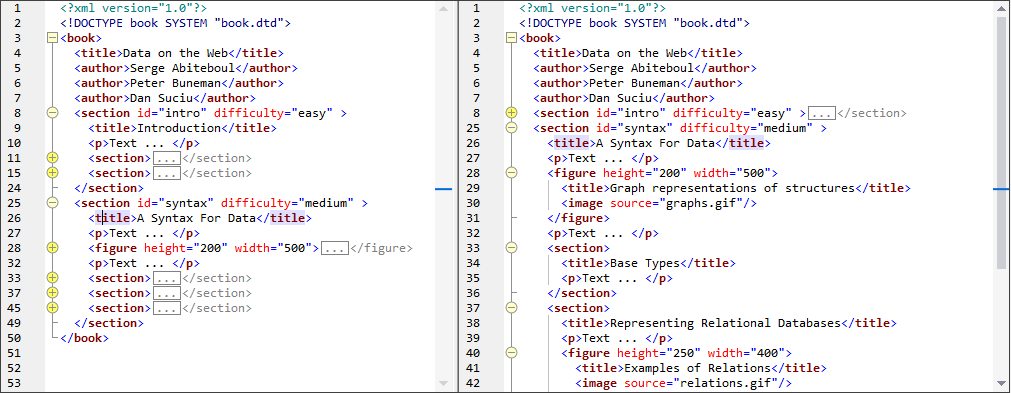Expand folded section on line 33, left pane
Viewport: 1011px width, 393px height.
pos(53,278)
